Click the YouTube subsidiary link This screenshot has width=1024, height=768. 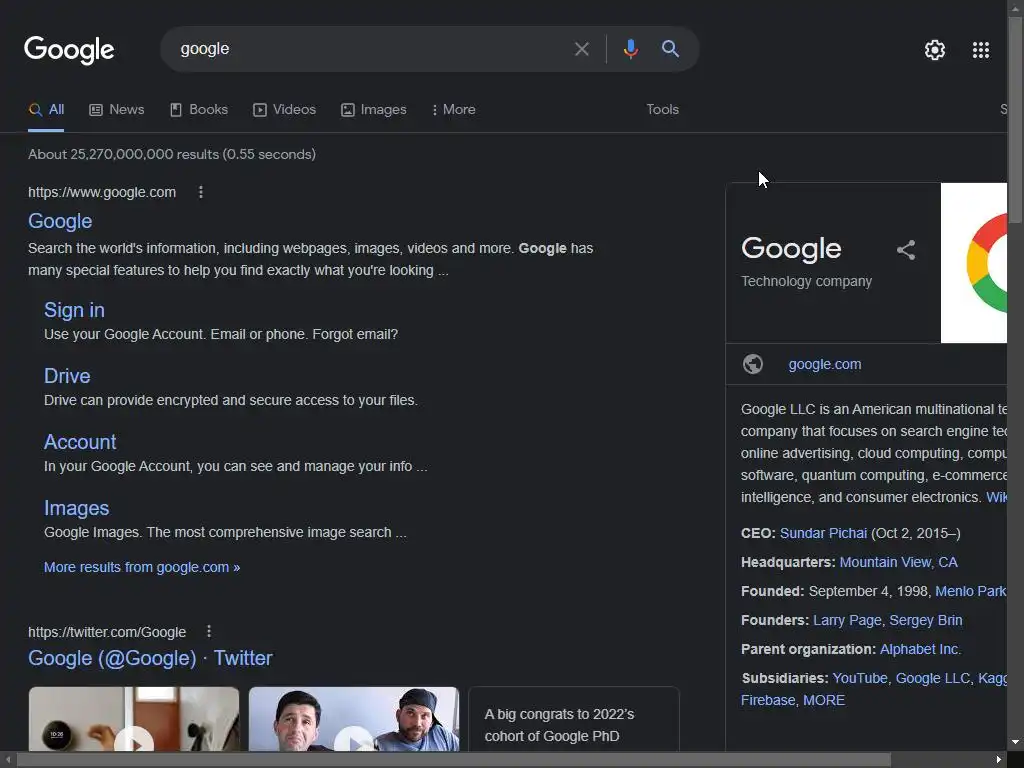tap(859, 678)
